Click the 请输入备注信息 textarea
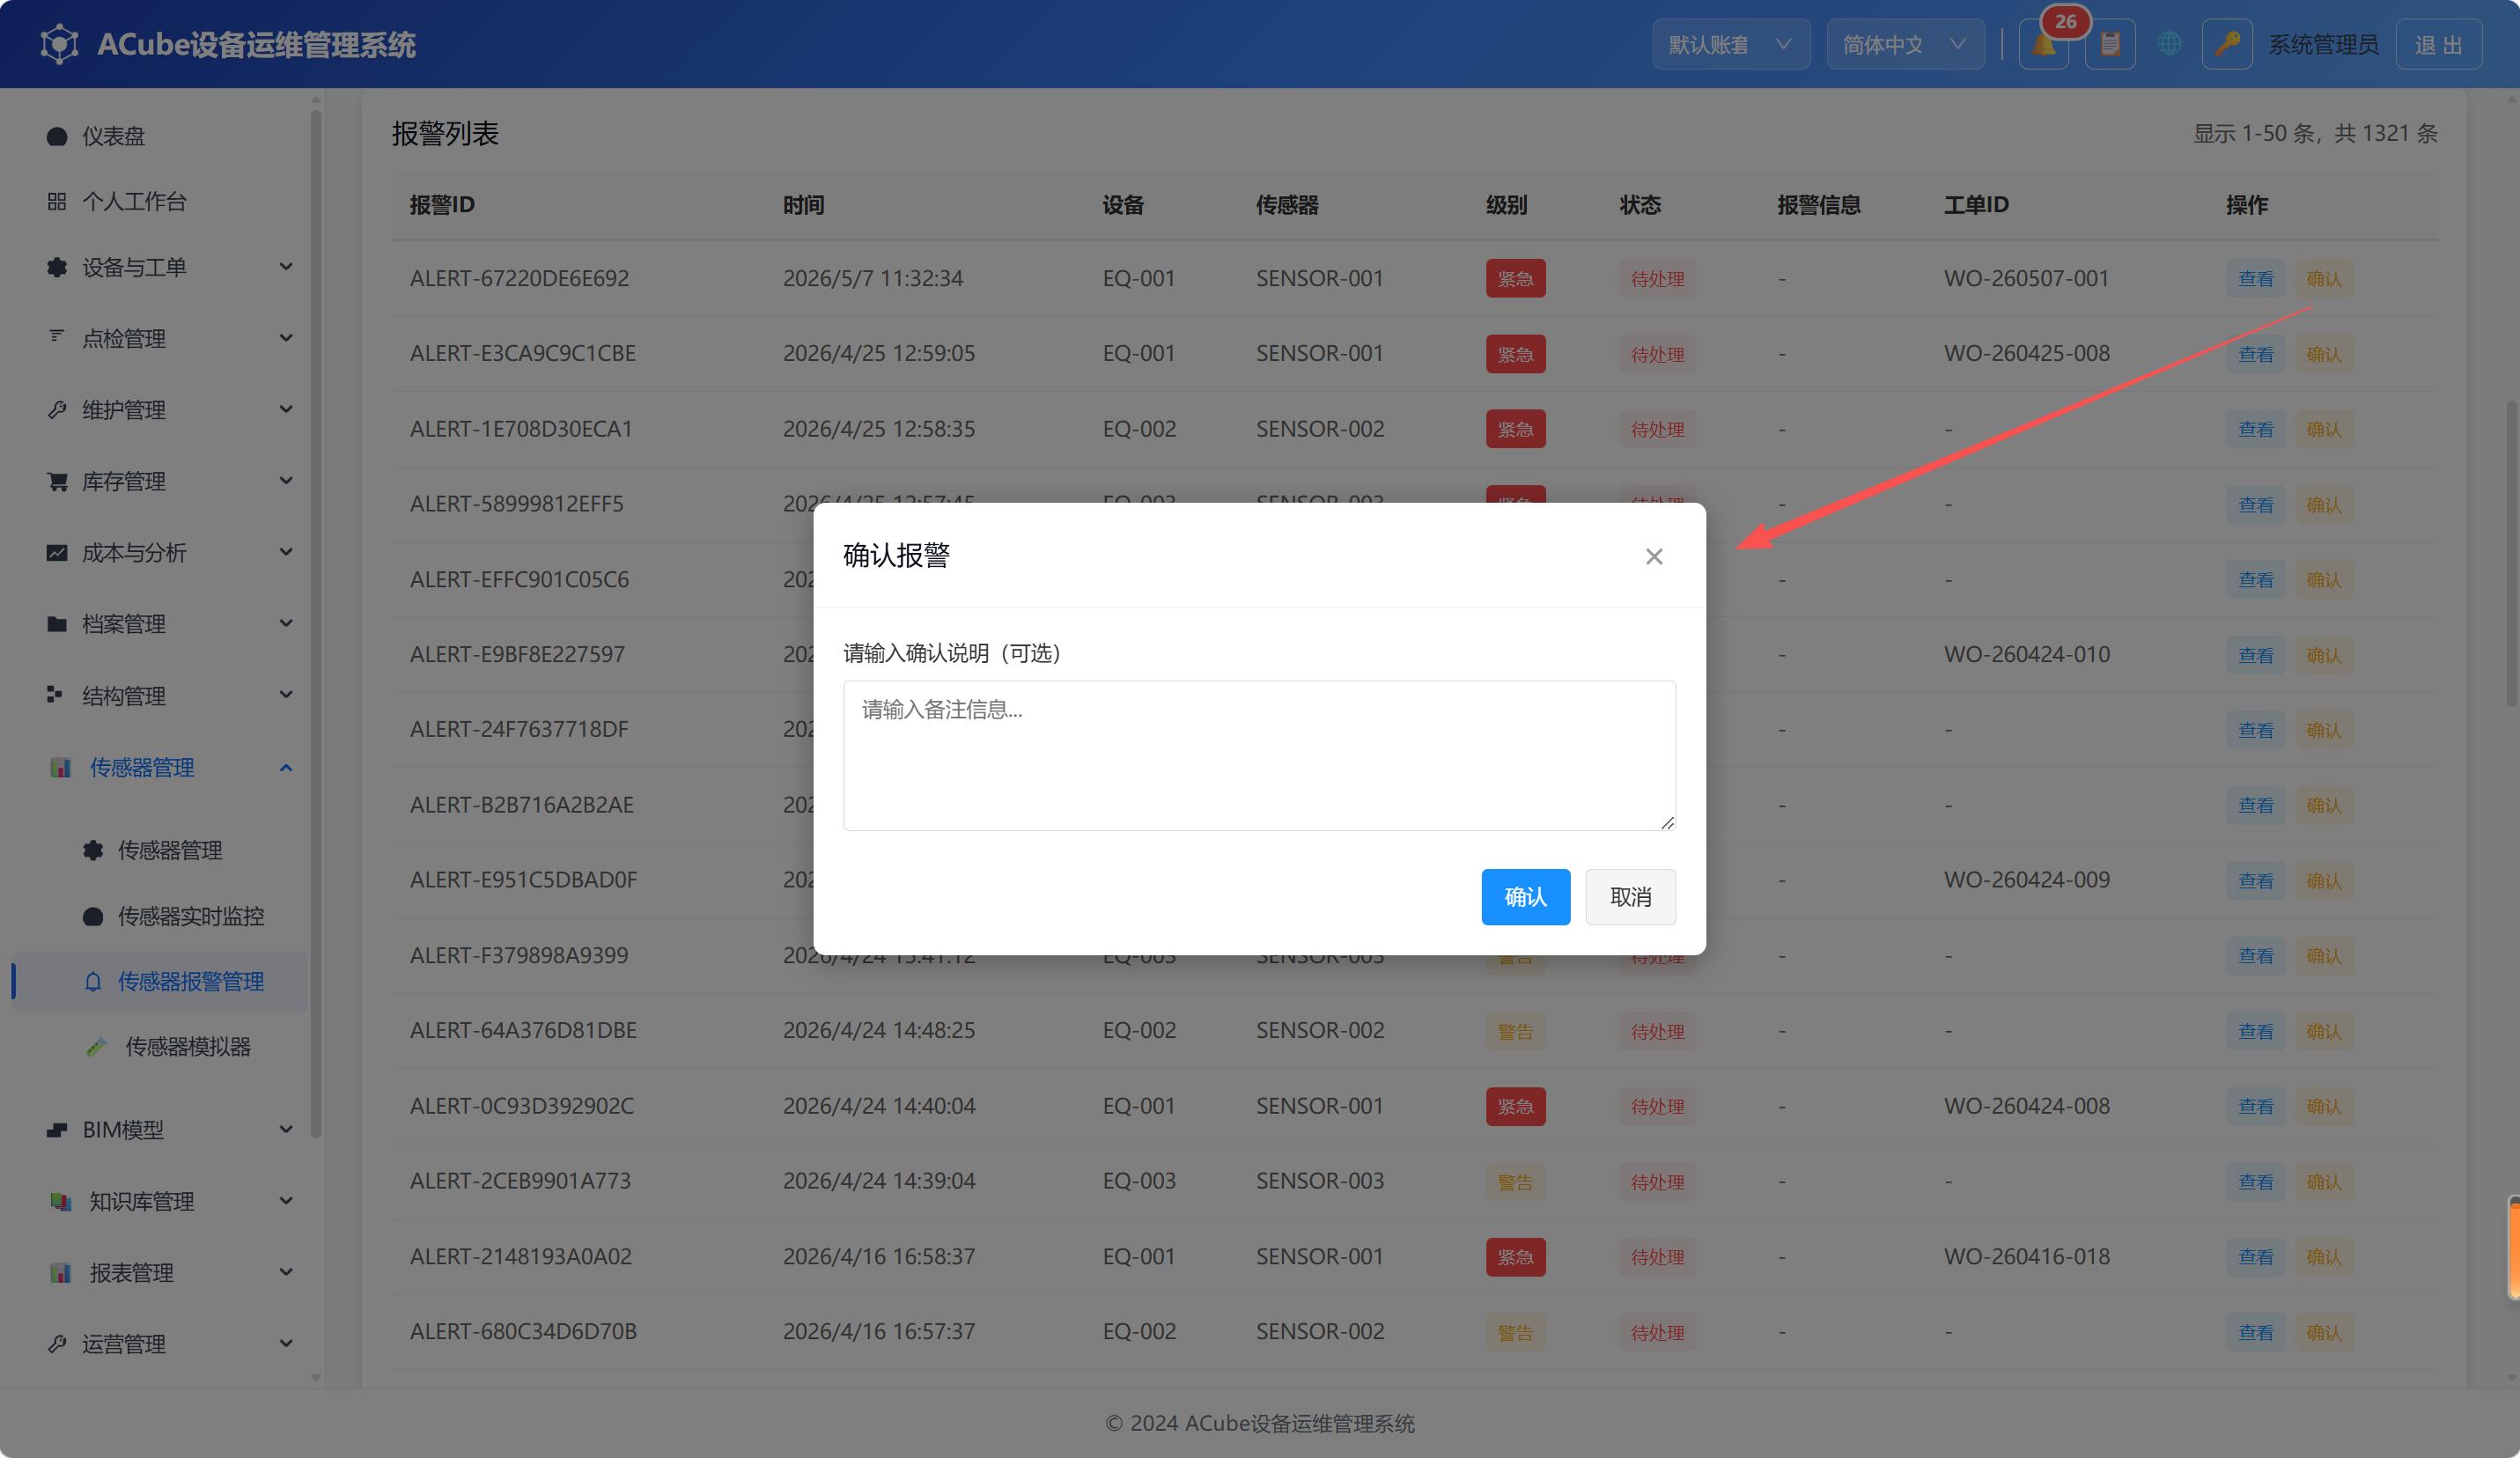Image resolution: width=2520 pixels, height=1458 pixels. click(1259, 755)
